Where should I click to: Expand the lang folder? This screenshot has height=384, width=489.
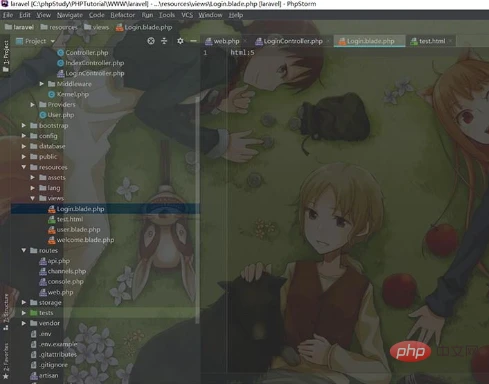click(33, 188)
